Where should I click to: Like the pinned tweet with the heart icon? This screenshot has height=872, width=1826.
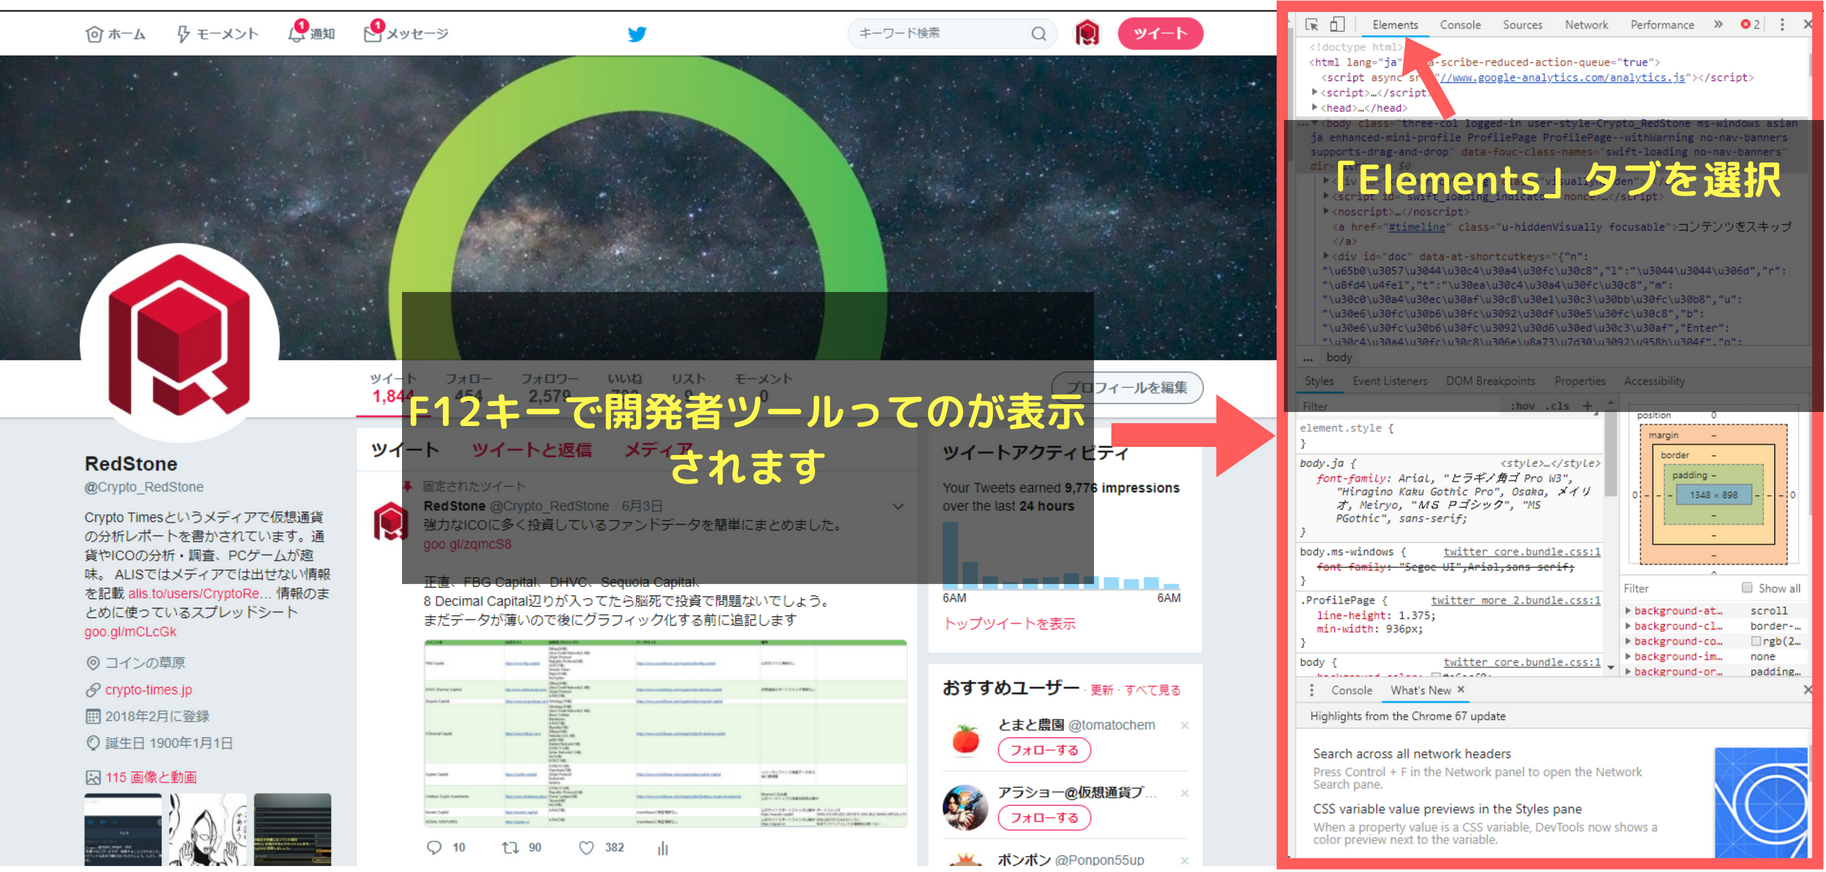click(x=586, y=848)
